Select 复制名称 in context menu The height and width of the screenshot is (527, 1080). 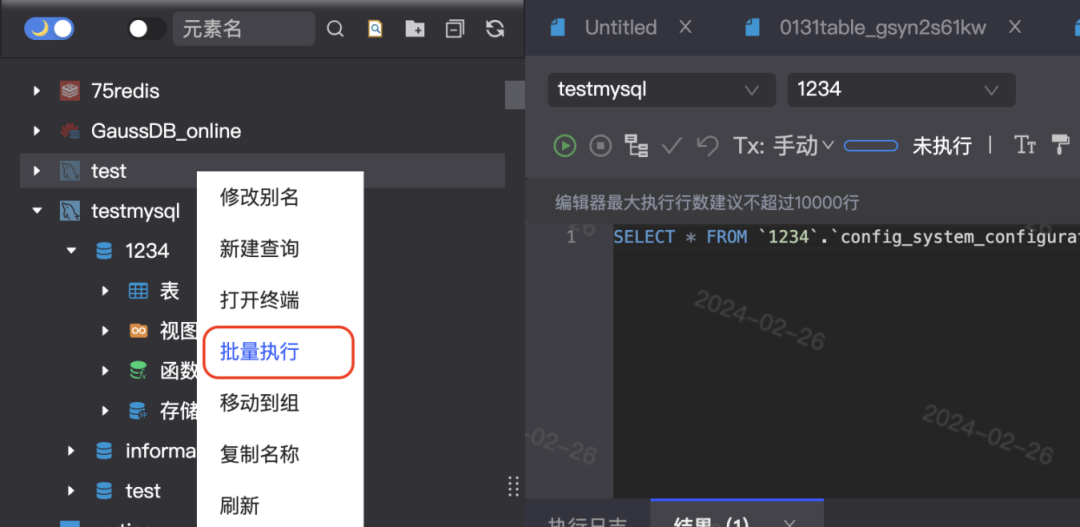pyautogui.click(x=259, y=455)
